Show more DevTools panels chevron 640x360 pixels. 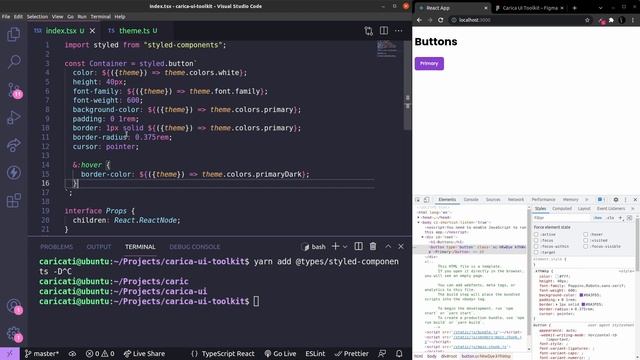[587, 200]
